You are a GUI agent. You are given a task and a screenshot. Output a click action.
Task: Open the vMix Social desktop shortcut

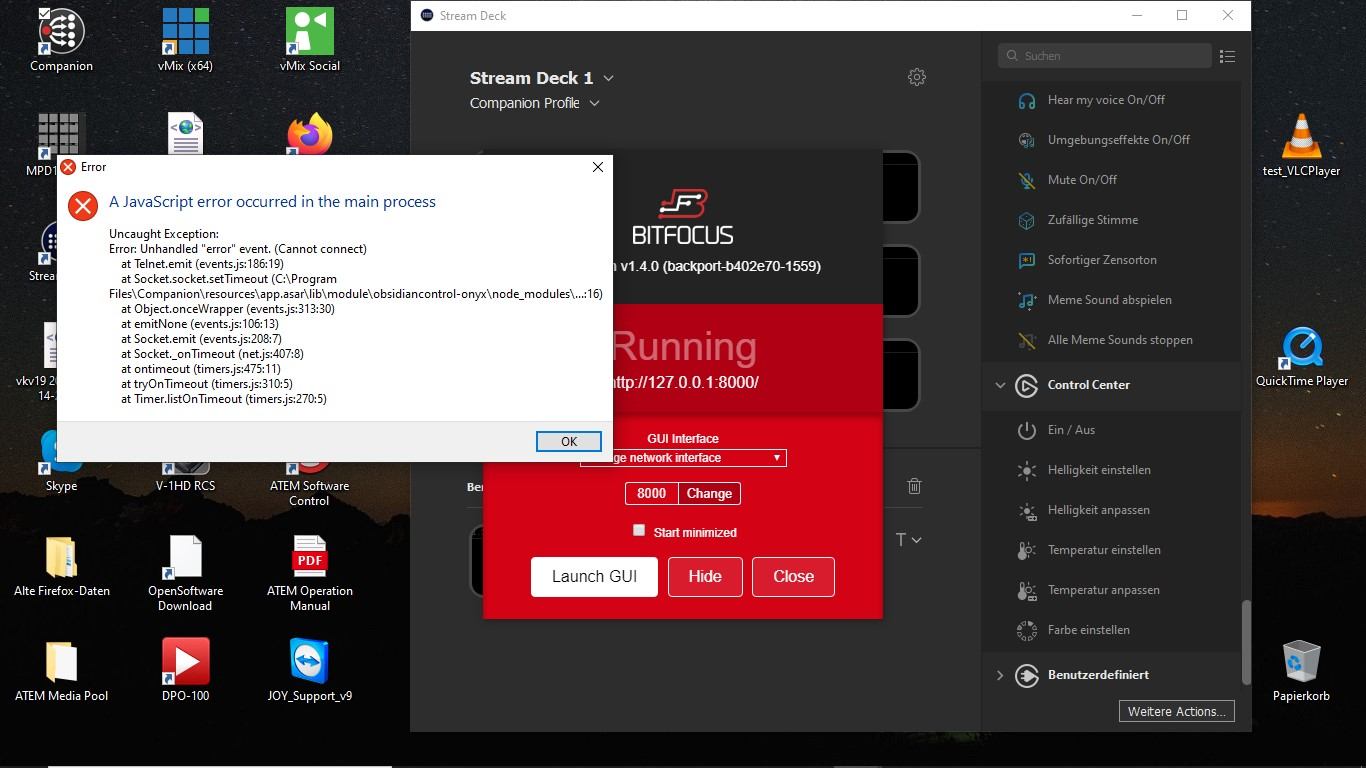click(310, 41)
